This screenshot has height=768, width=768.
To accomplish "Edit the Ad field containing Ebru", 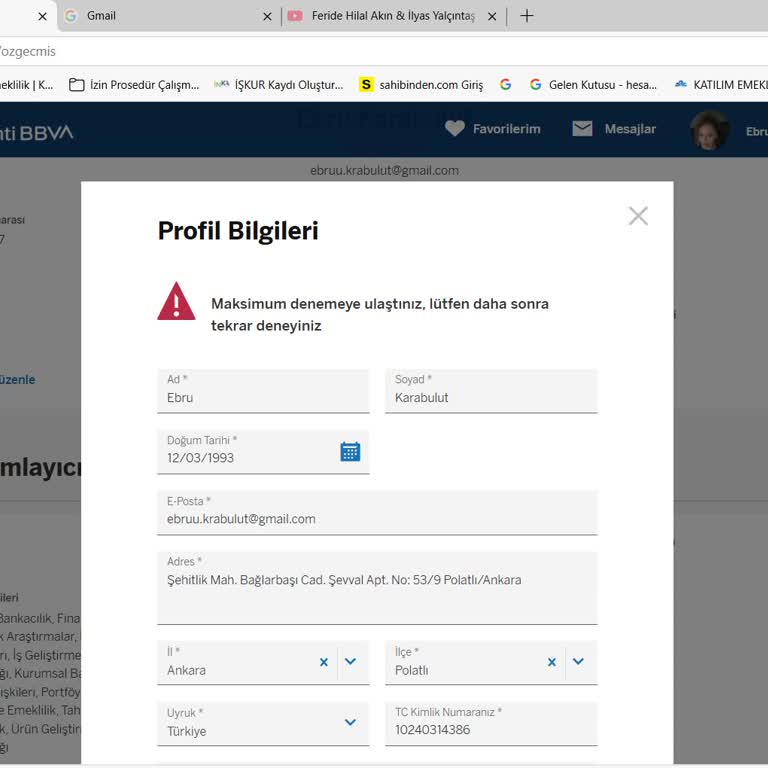I will pos(263,391).
